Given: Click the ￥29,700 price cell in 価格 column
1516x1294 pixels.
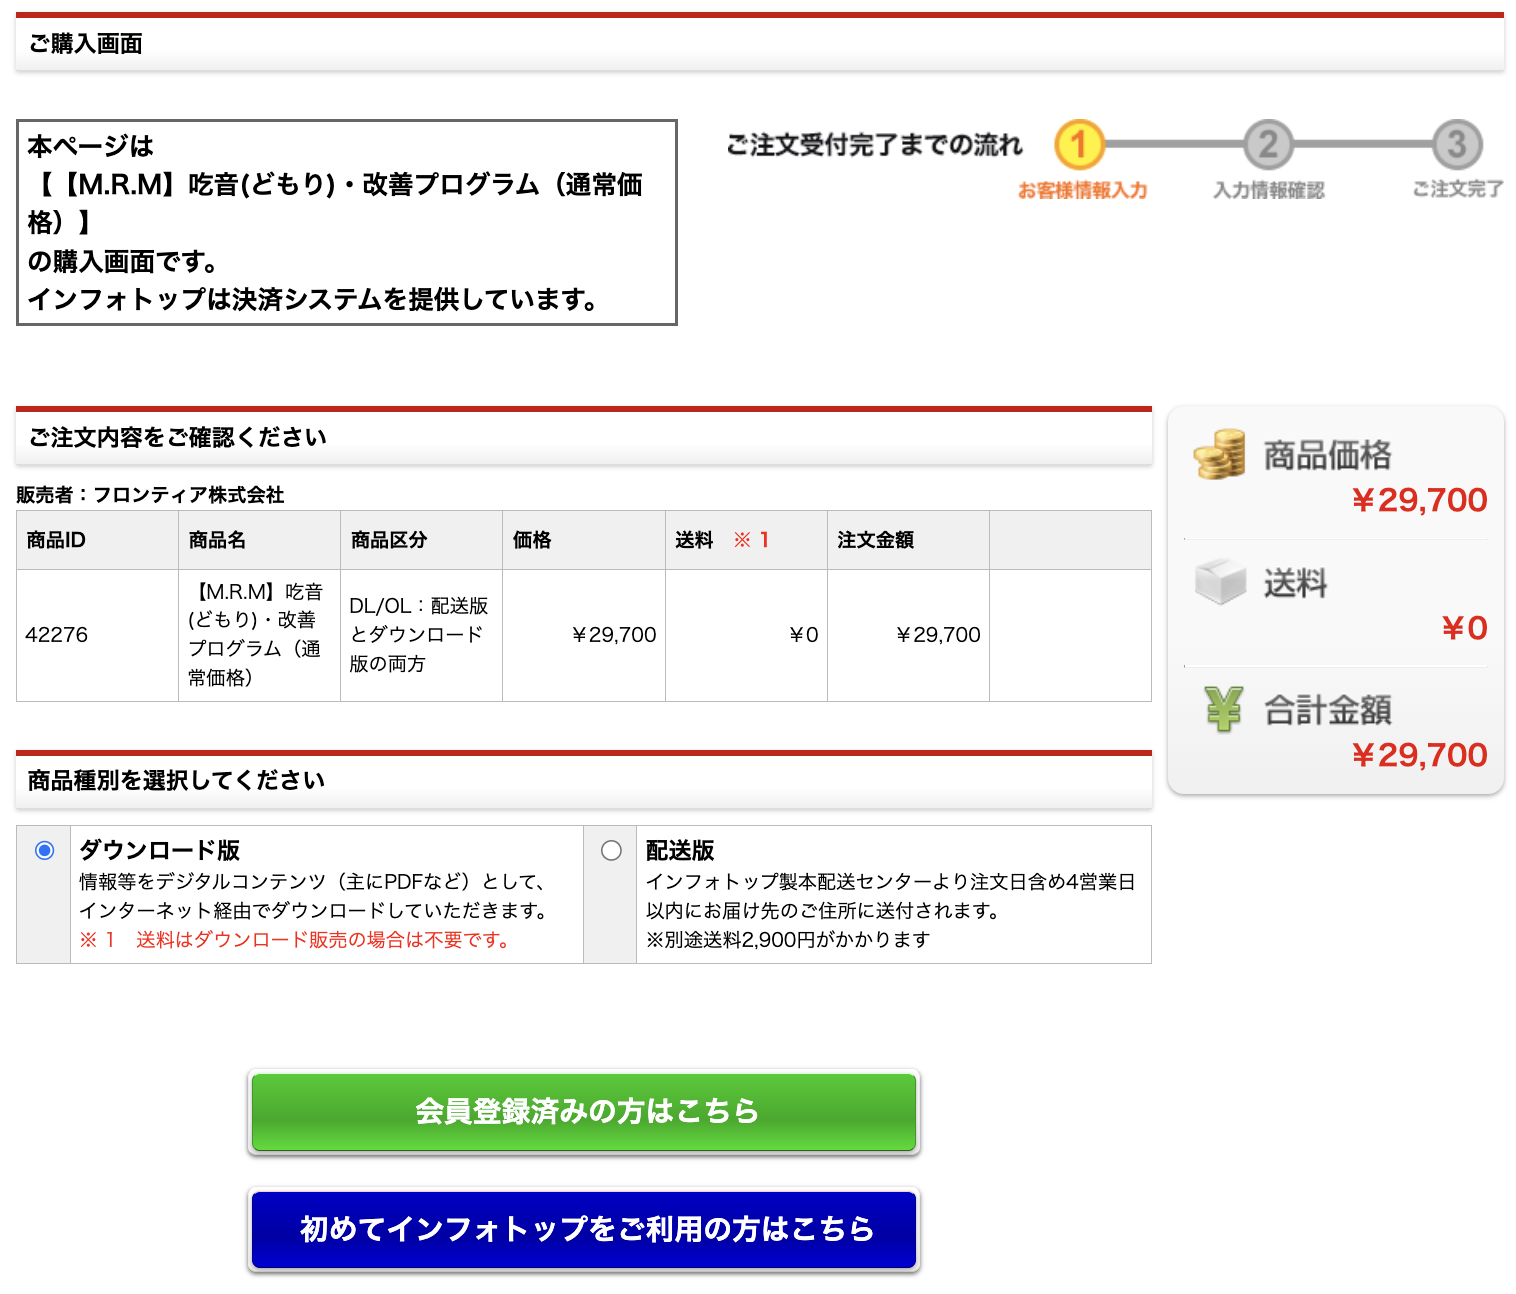Looking at the screenshot, I should point(584,635).
